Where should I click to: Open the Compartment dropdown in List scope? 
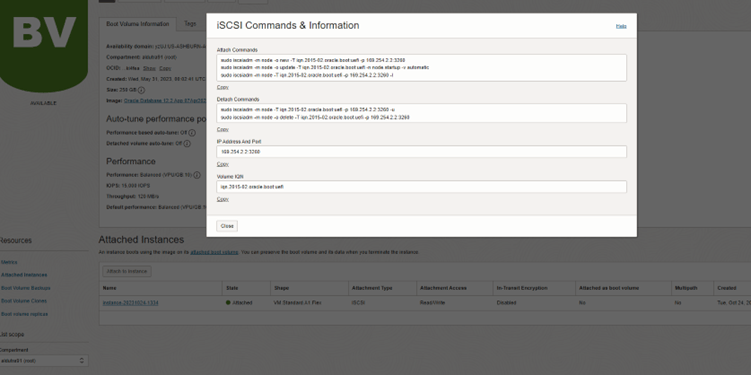click(44, 361)
